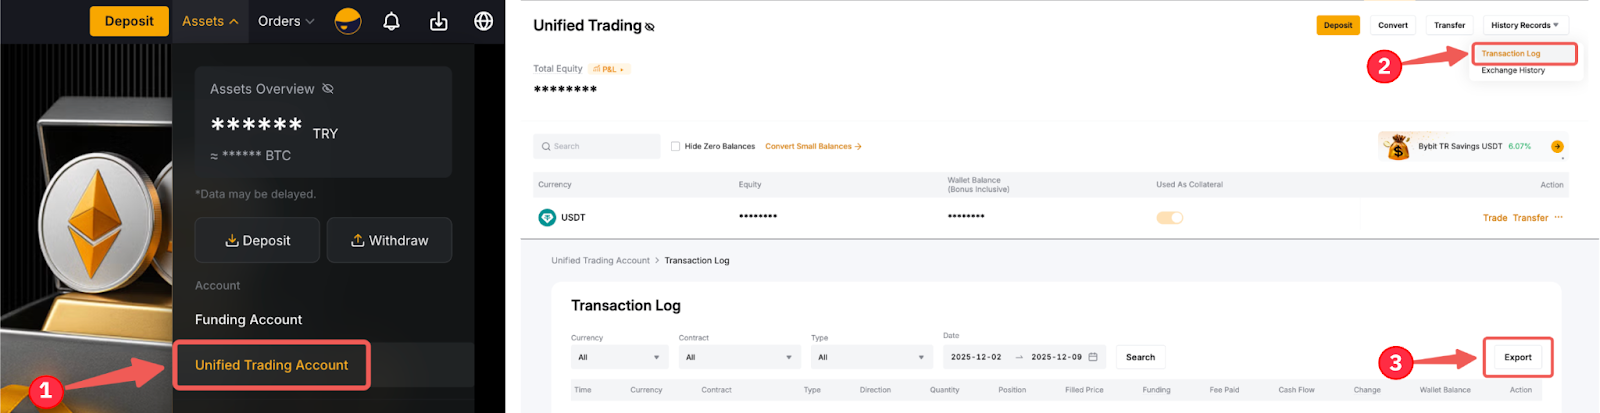This screenshot has height=413, width=1600.
Task: Open the Currency filter dropdown
Action: 620,357
